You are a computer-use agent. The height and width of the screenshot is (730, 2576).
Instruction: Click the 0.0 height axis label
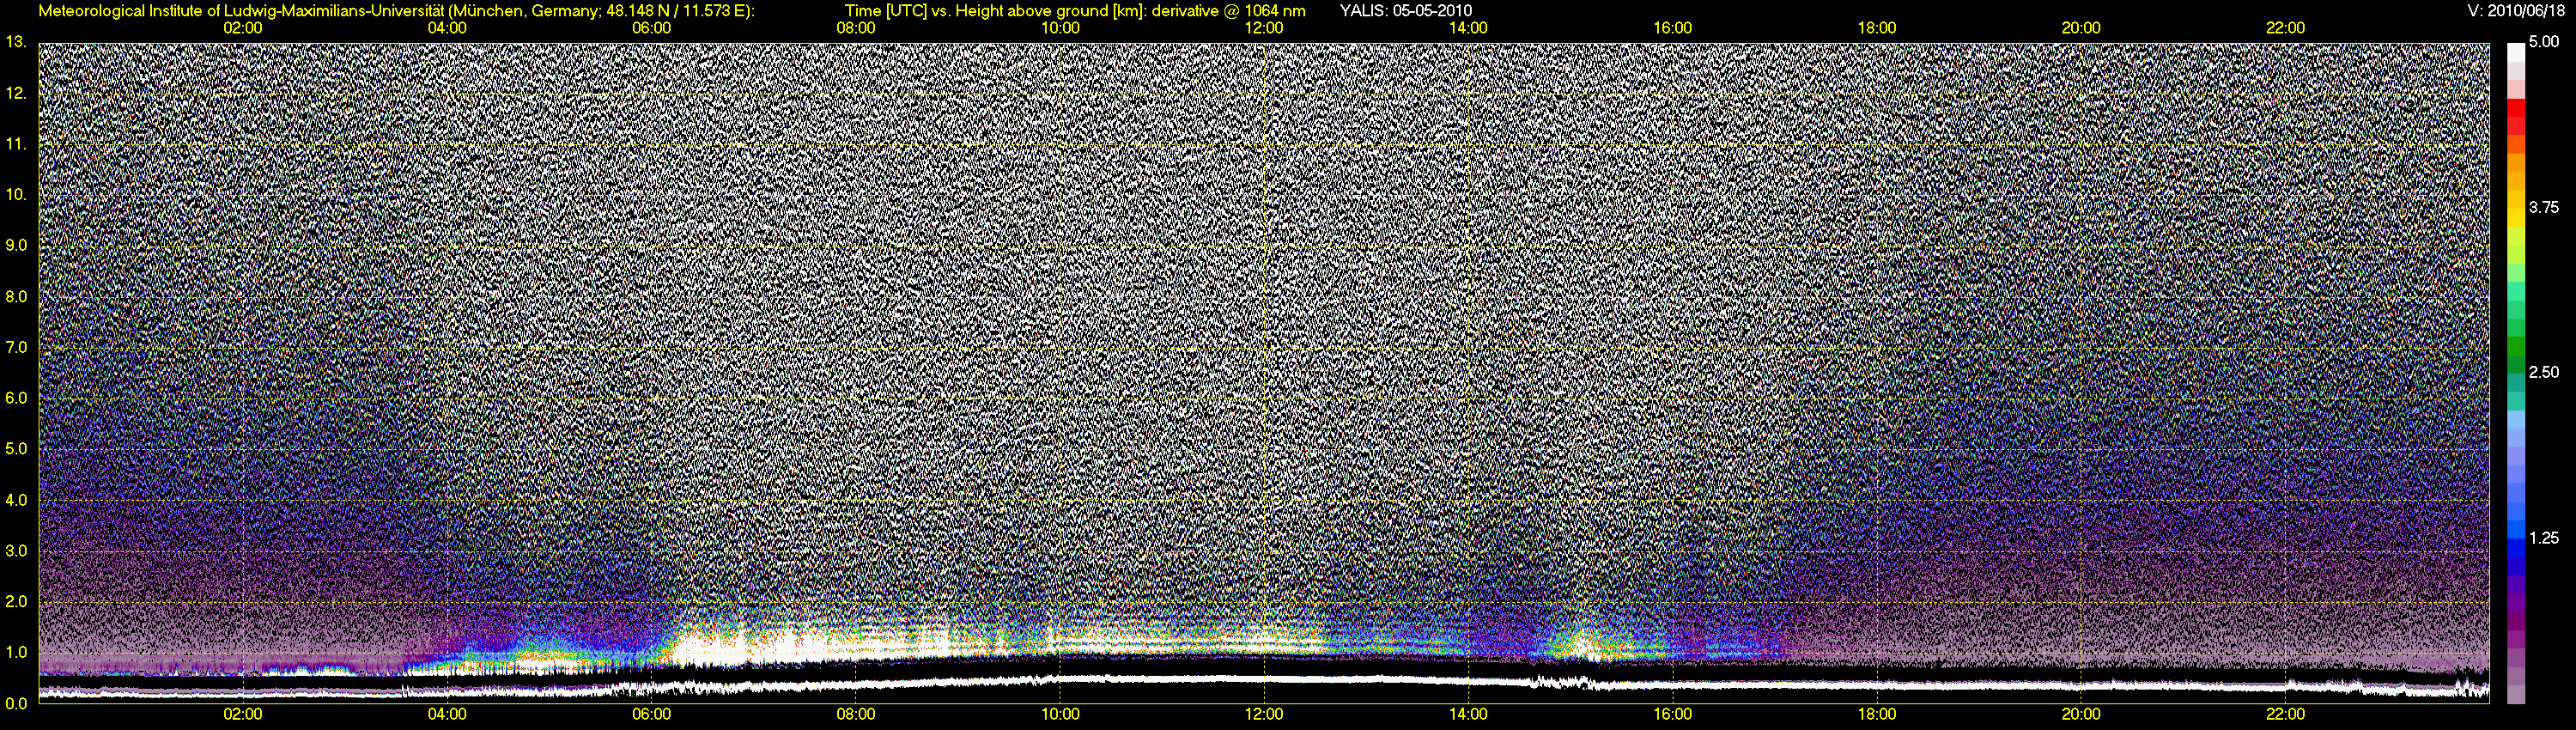click(x=16, y=704)
